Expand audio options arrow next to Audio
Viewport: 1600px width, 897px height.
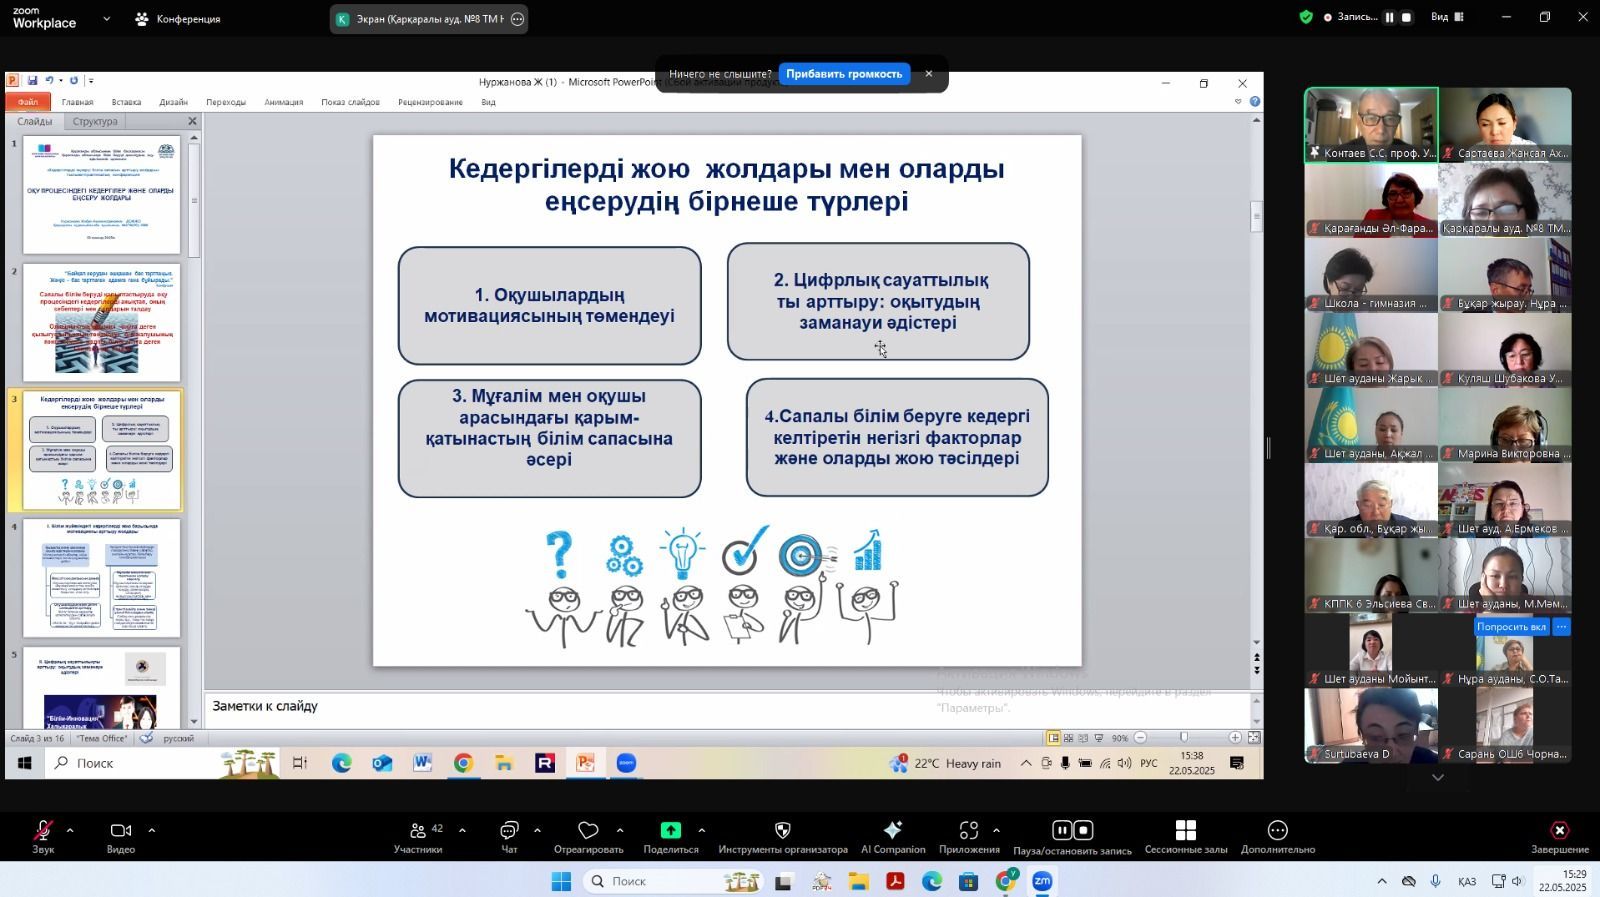click(x=70, y=830)
